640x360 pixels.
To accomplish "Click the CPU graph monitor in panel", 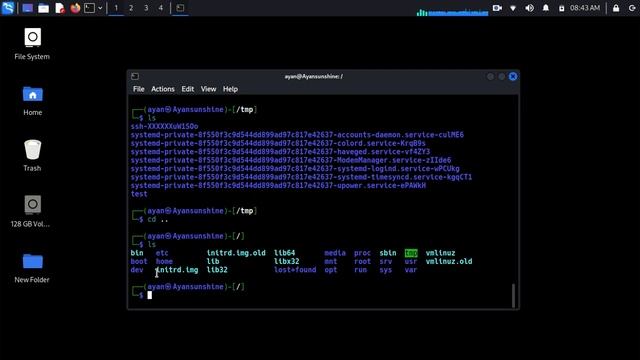I will [x=452, y=12].
